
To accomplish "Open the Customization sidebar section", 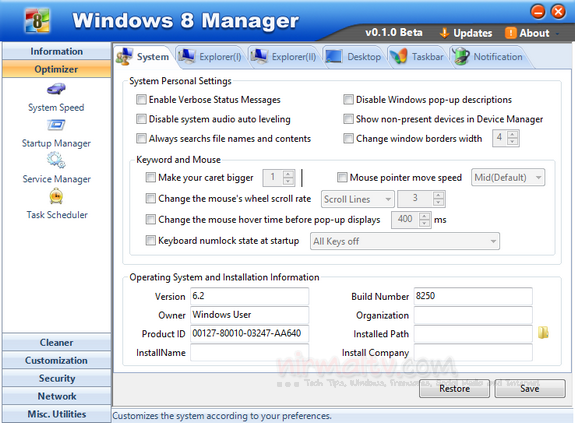I will (x=56, y=360).
